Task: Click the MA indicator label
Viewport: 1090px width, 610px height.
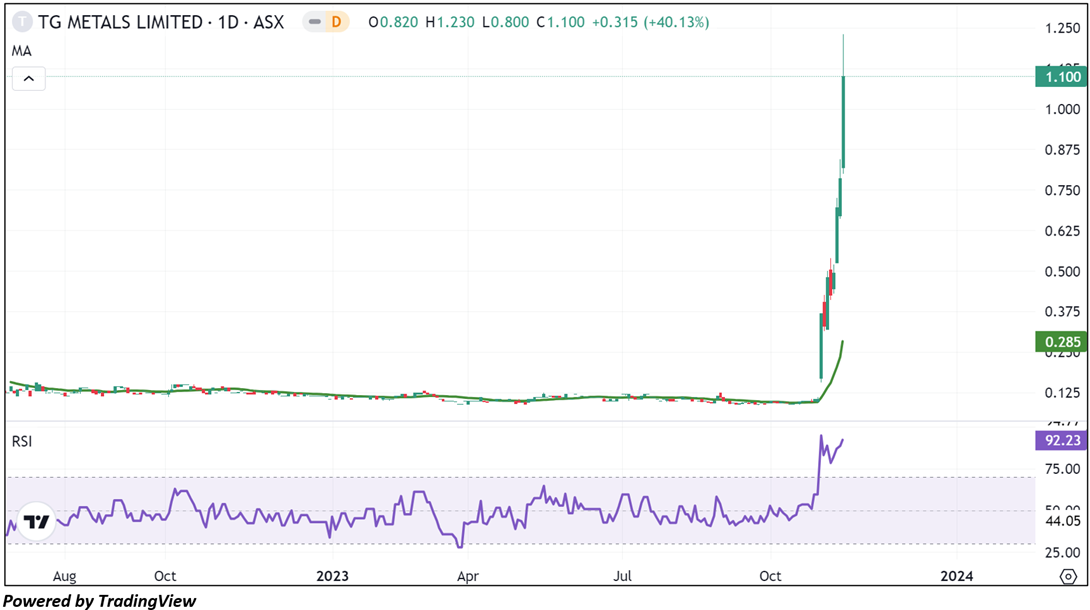Action: tap(22, 51)
